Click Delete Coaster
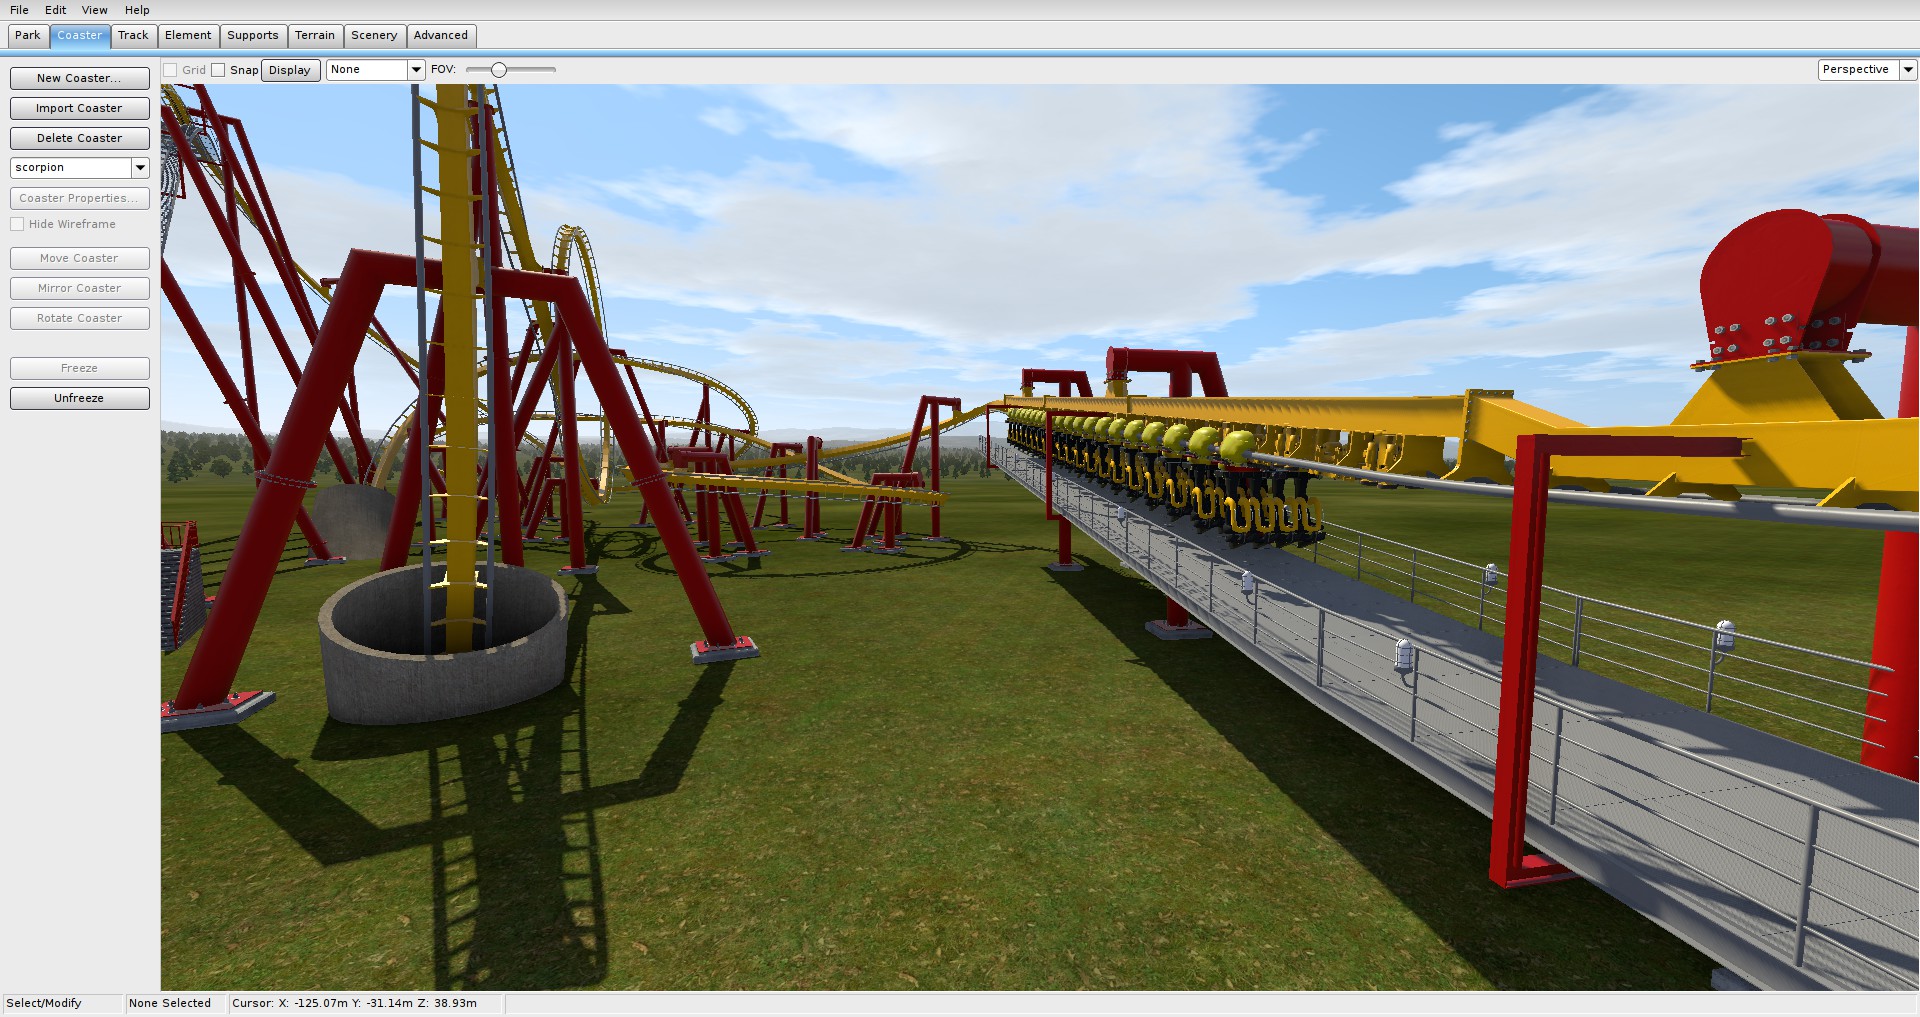The image size is (1920, 1017). click(80, 138)
